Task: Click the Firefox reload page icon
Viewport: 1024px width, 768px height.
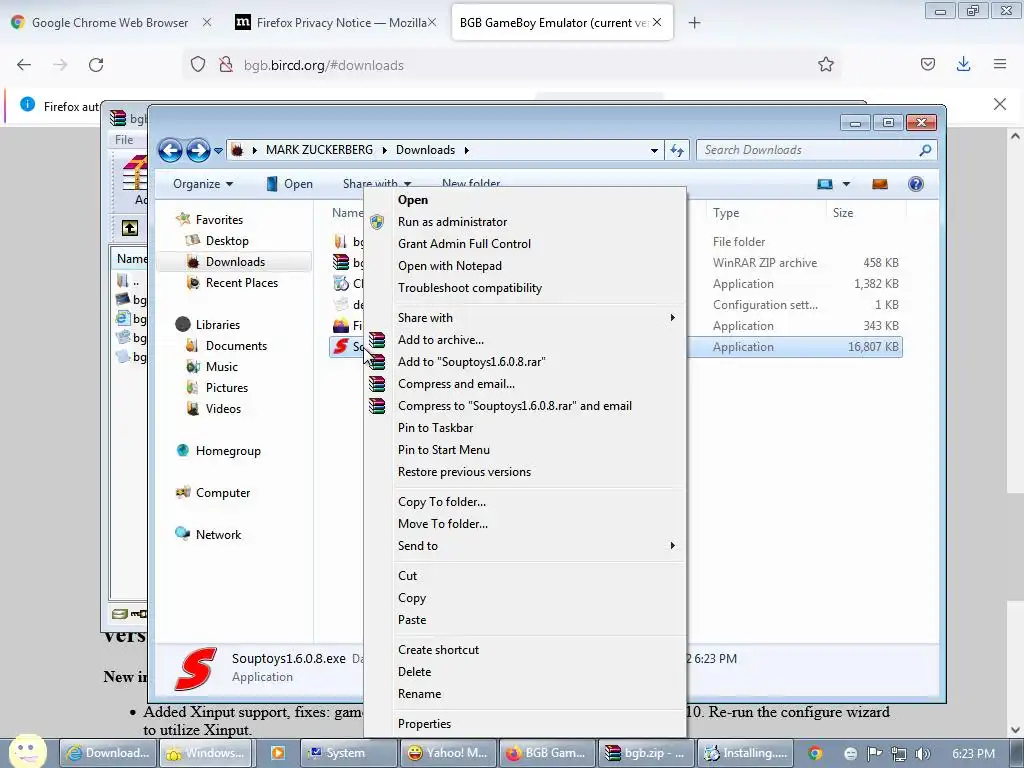Action: click(x=96, y=65)
